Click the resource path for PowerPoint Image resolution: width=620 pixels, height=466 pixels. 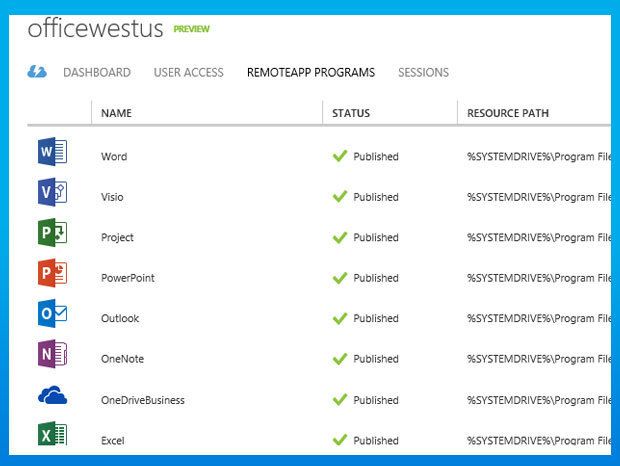coord(539,278)
